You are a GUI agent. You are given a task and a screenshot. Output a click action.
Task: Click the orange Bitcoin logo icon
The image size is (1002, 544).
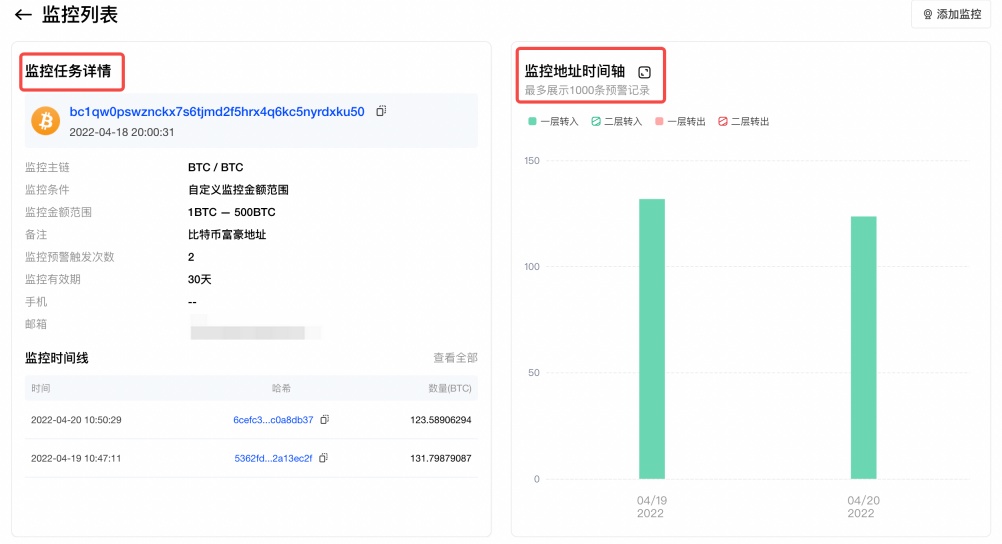[x=45, y=120]
